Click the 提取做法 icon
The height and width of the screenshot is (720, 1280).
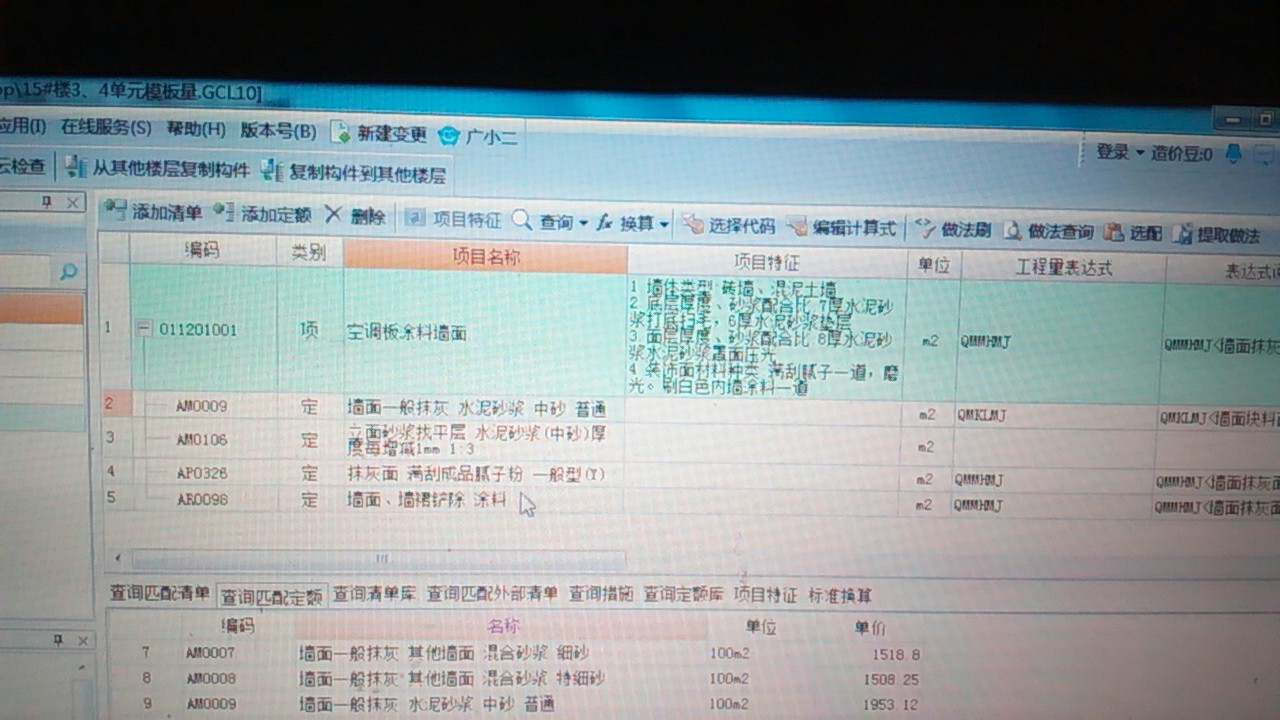coord(1183,234)
